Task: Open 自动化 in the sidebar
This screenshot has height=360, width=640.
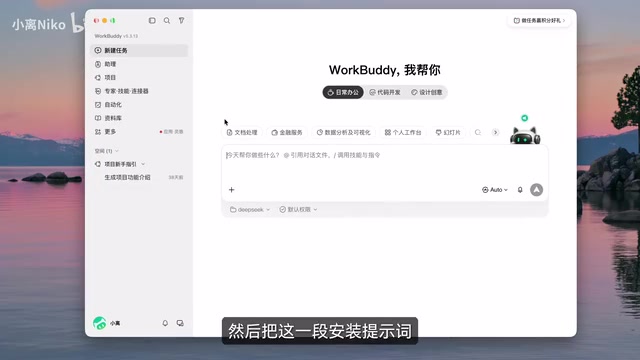Action: click(x=139, y=104)
